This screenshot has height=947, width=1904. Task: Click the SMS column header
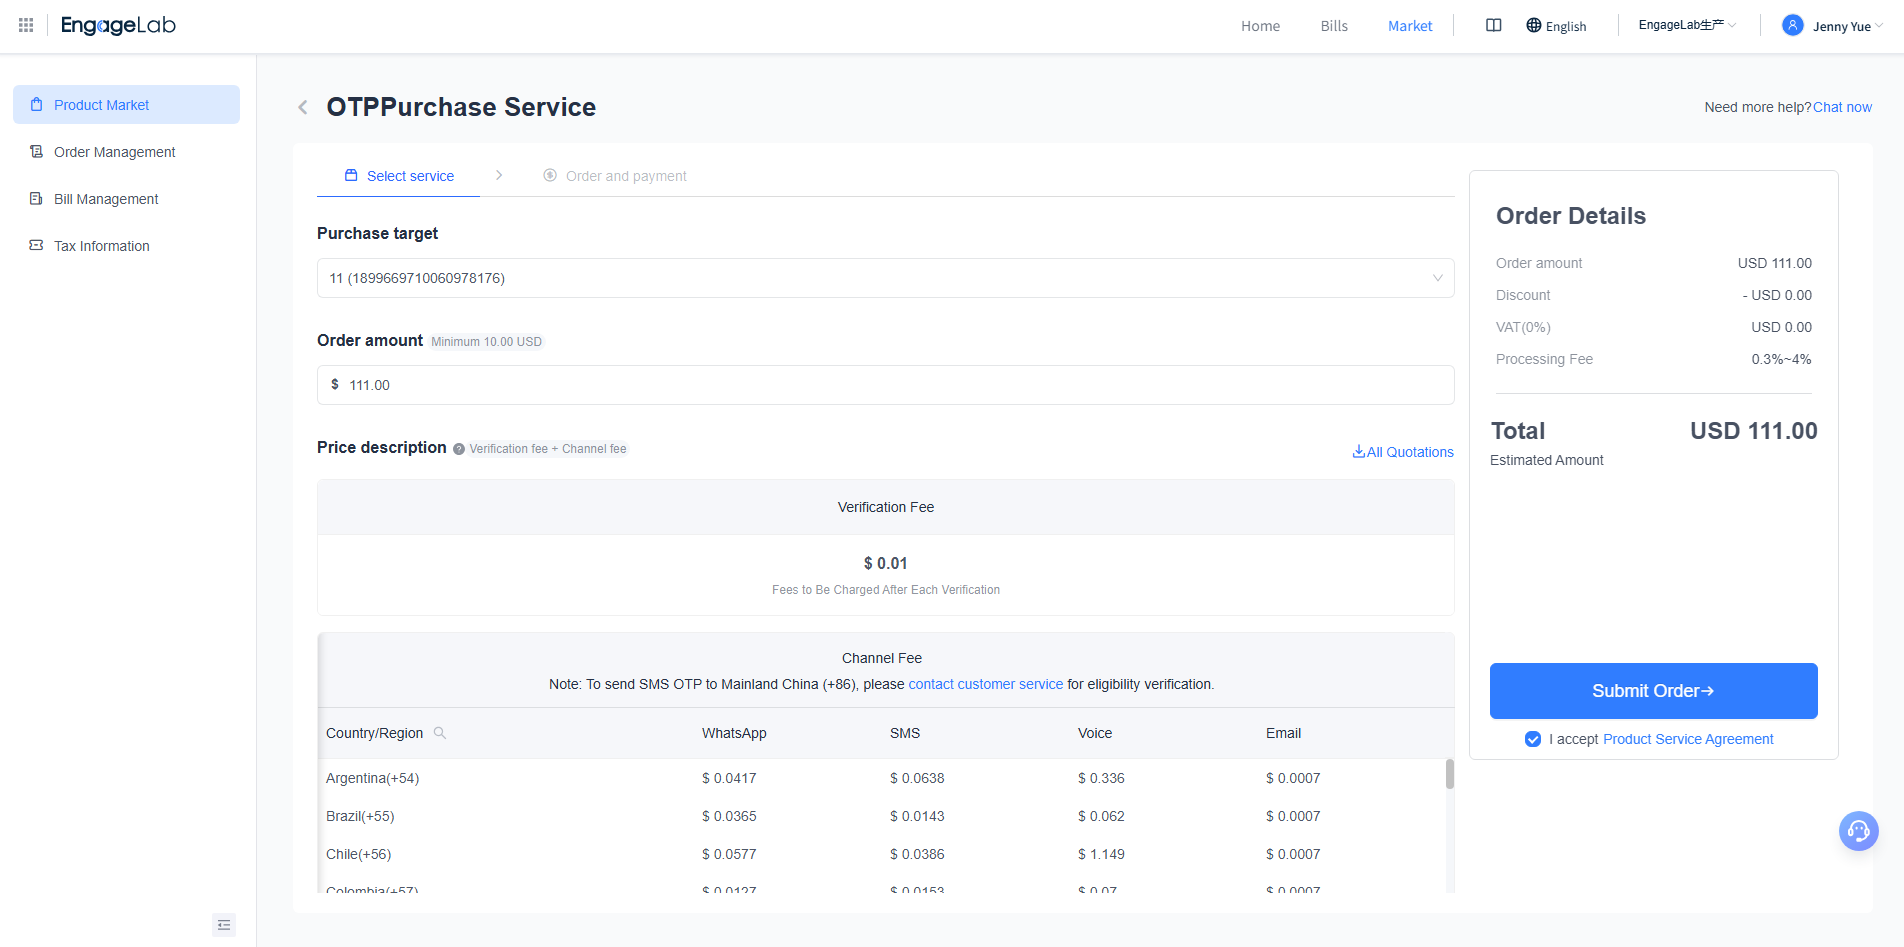(x=905, y=733)
